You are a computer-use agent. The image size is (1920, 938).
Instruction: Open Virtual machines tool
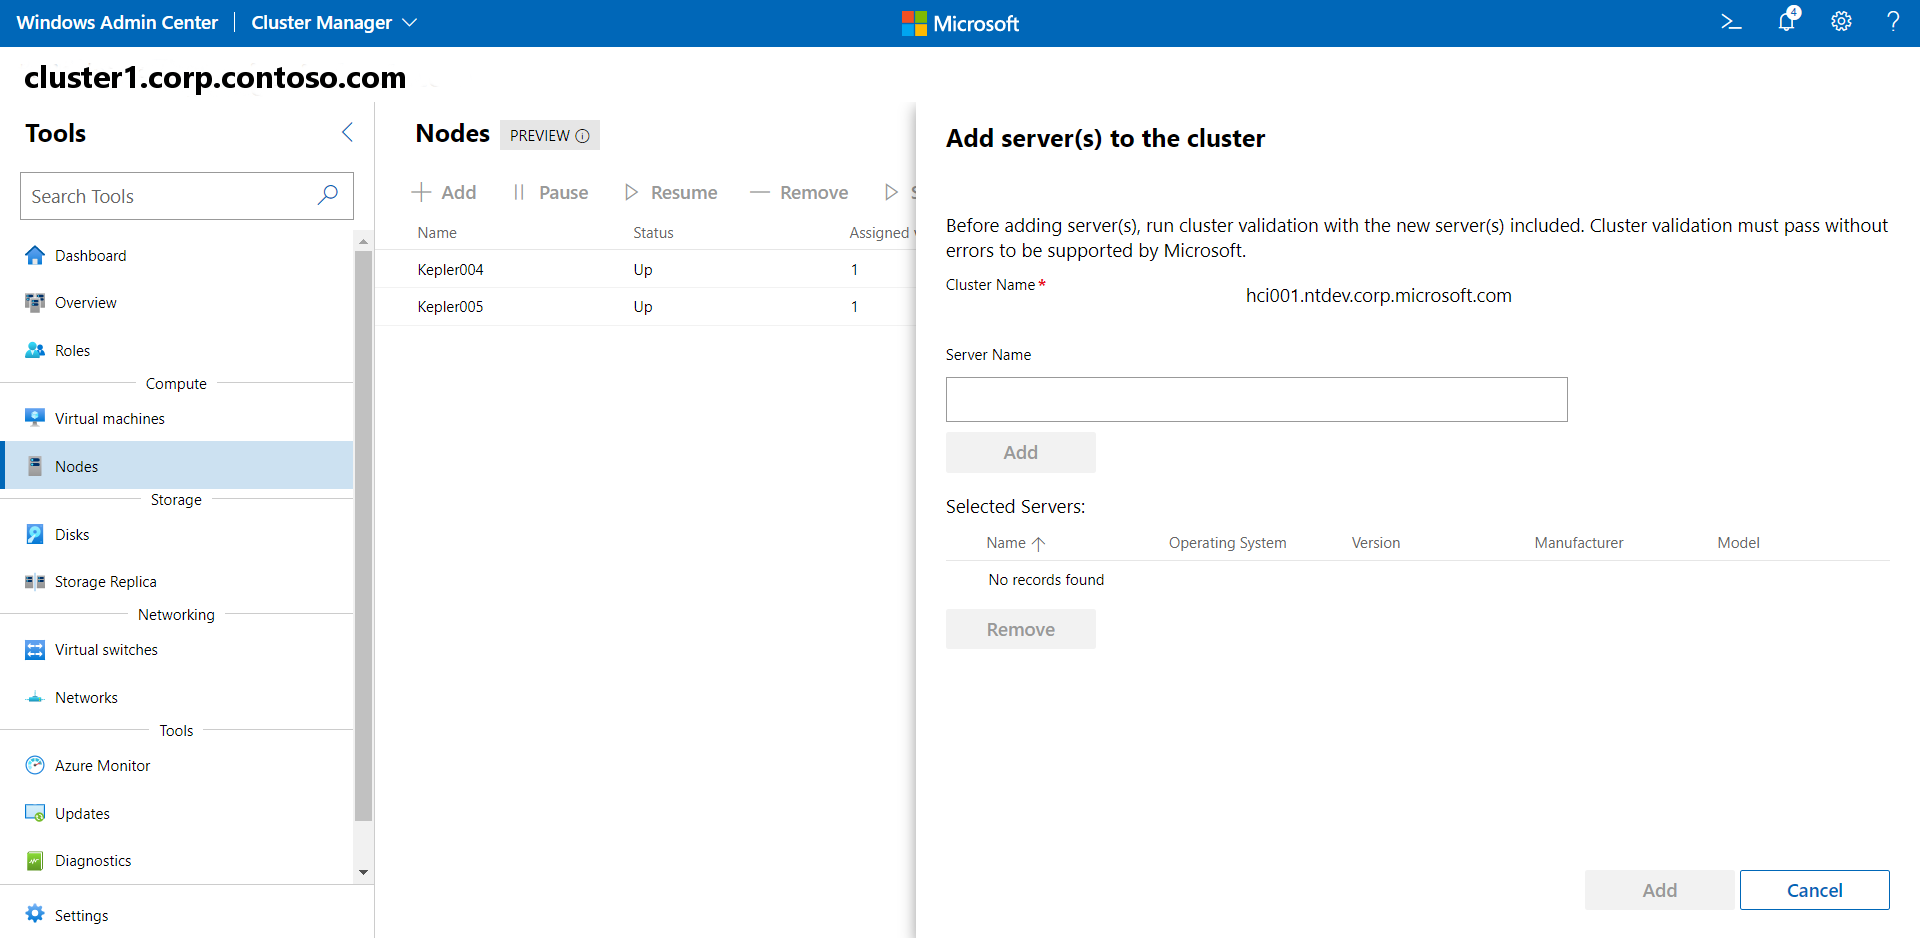coord(109,419)
